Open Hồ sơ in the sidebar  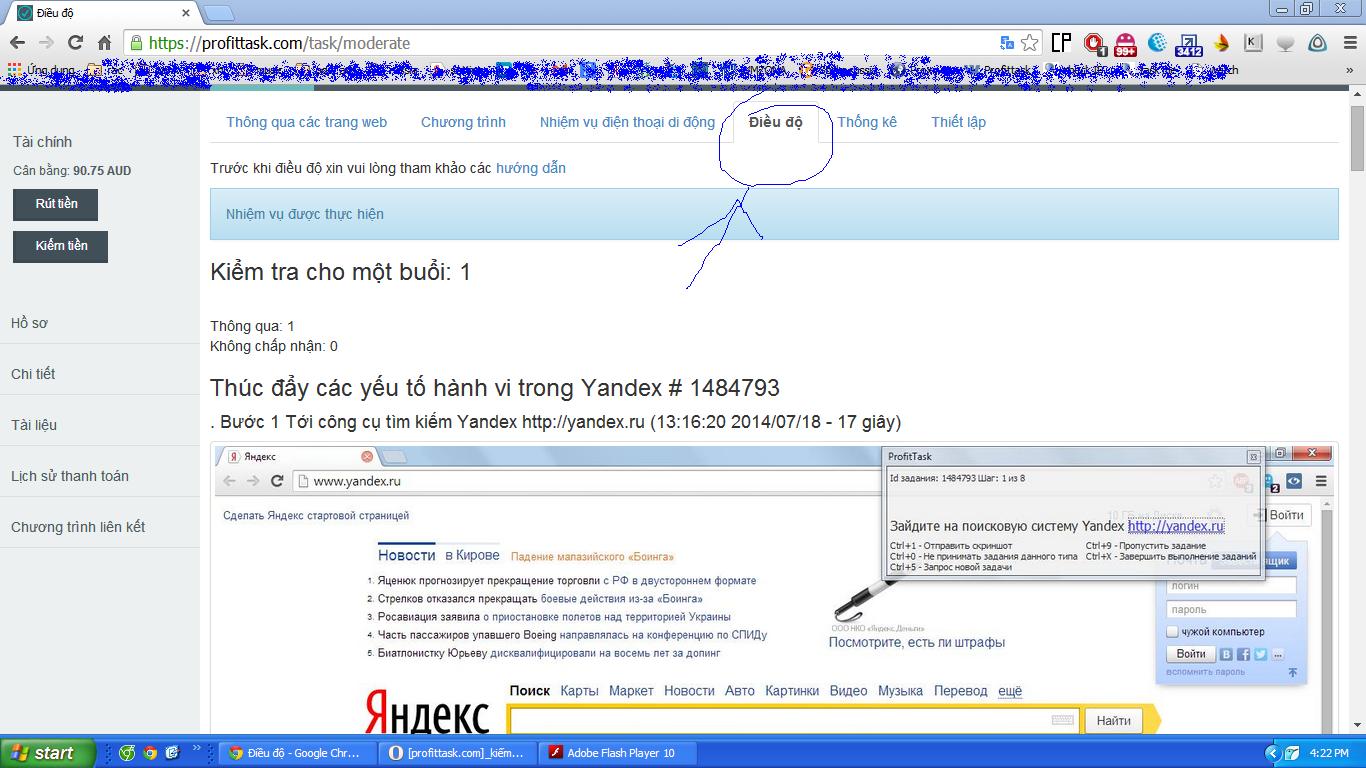tap(29, 323)
